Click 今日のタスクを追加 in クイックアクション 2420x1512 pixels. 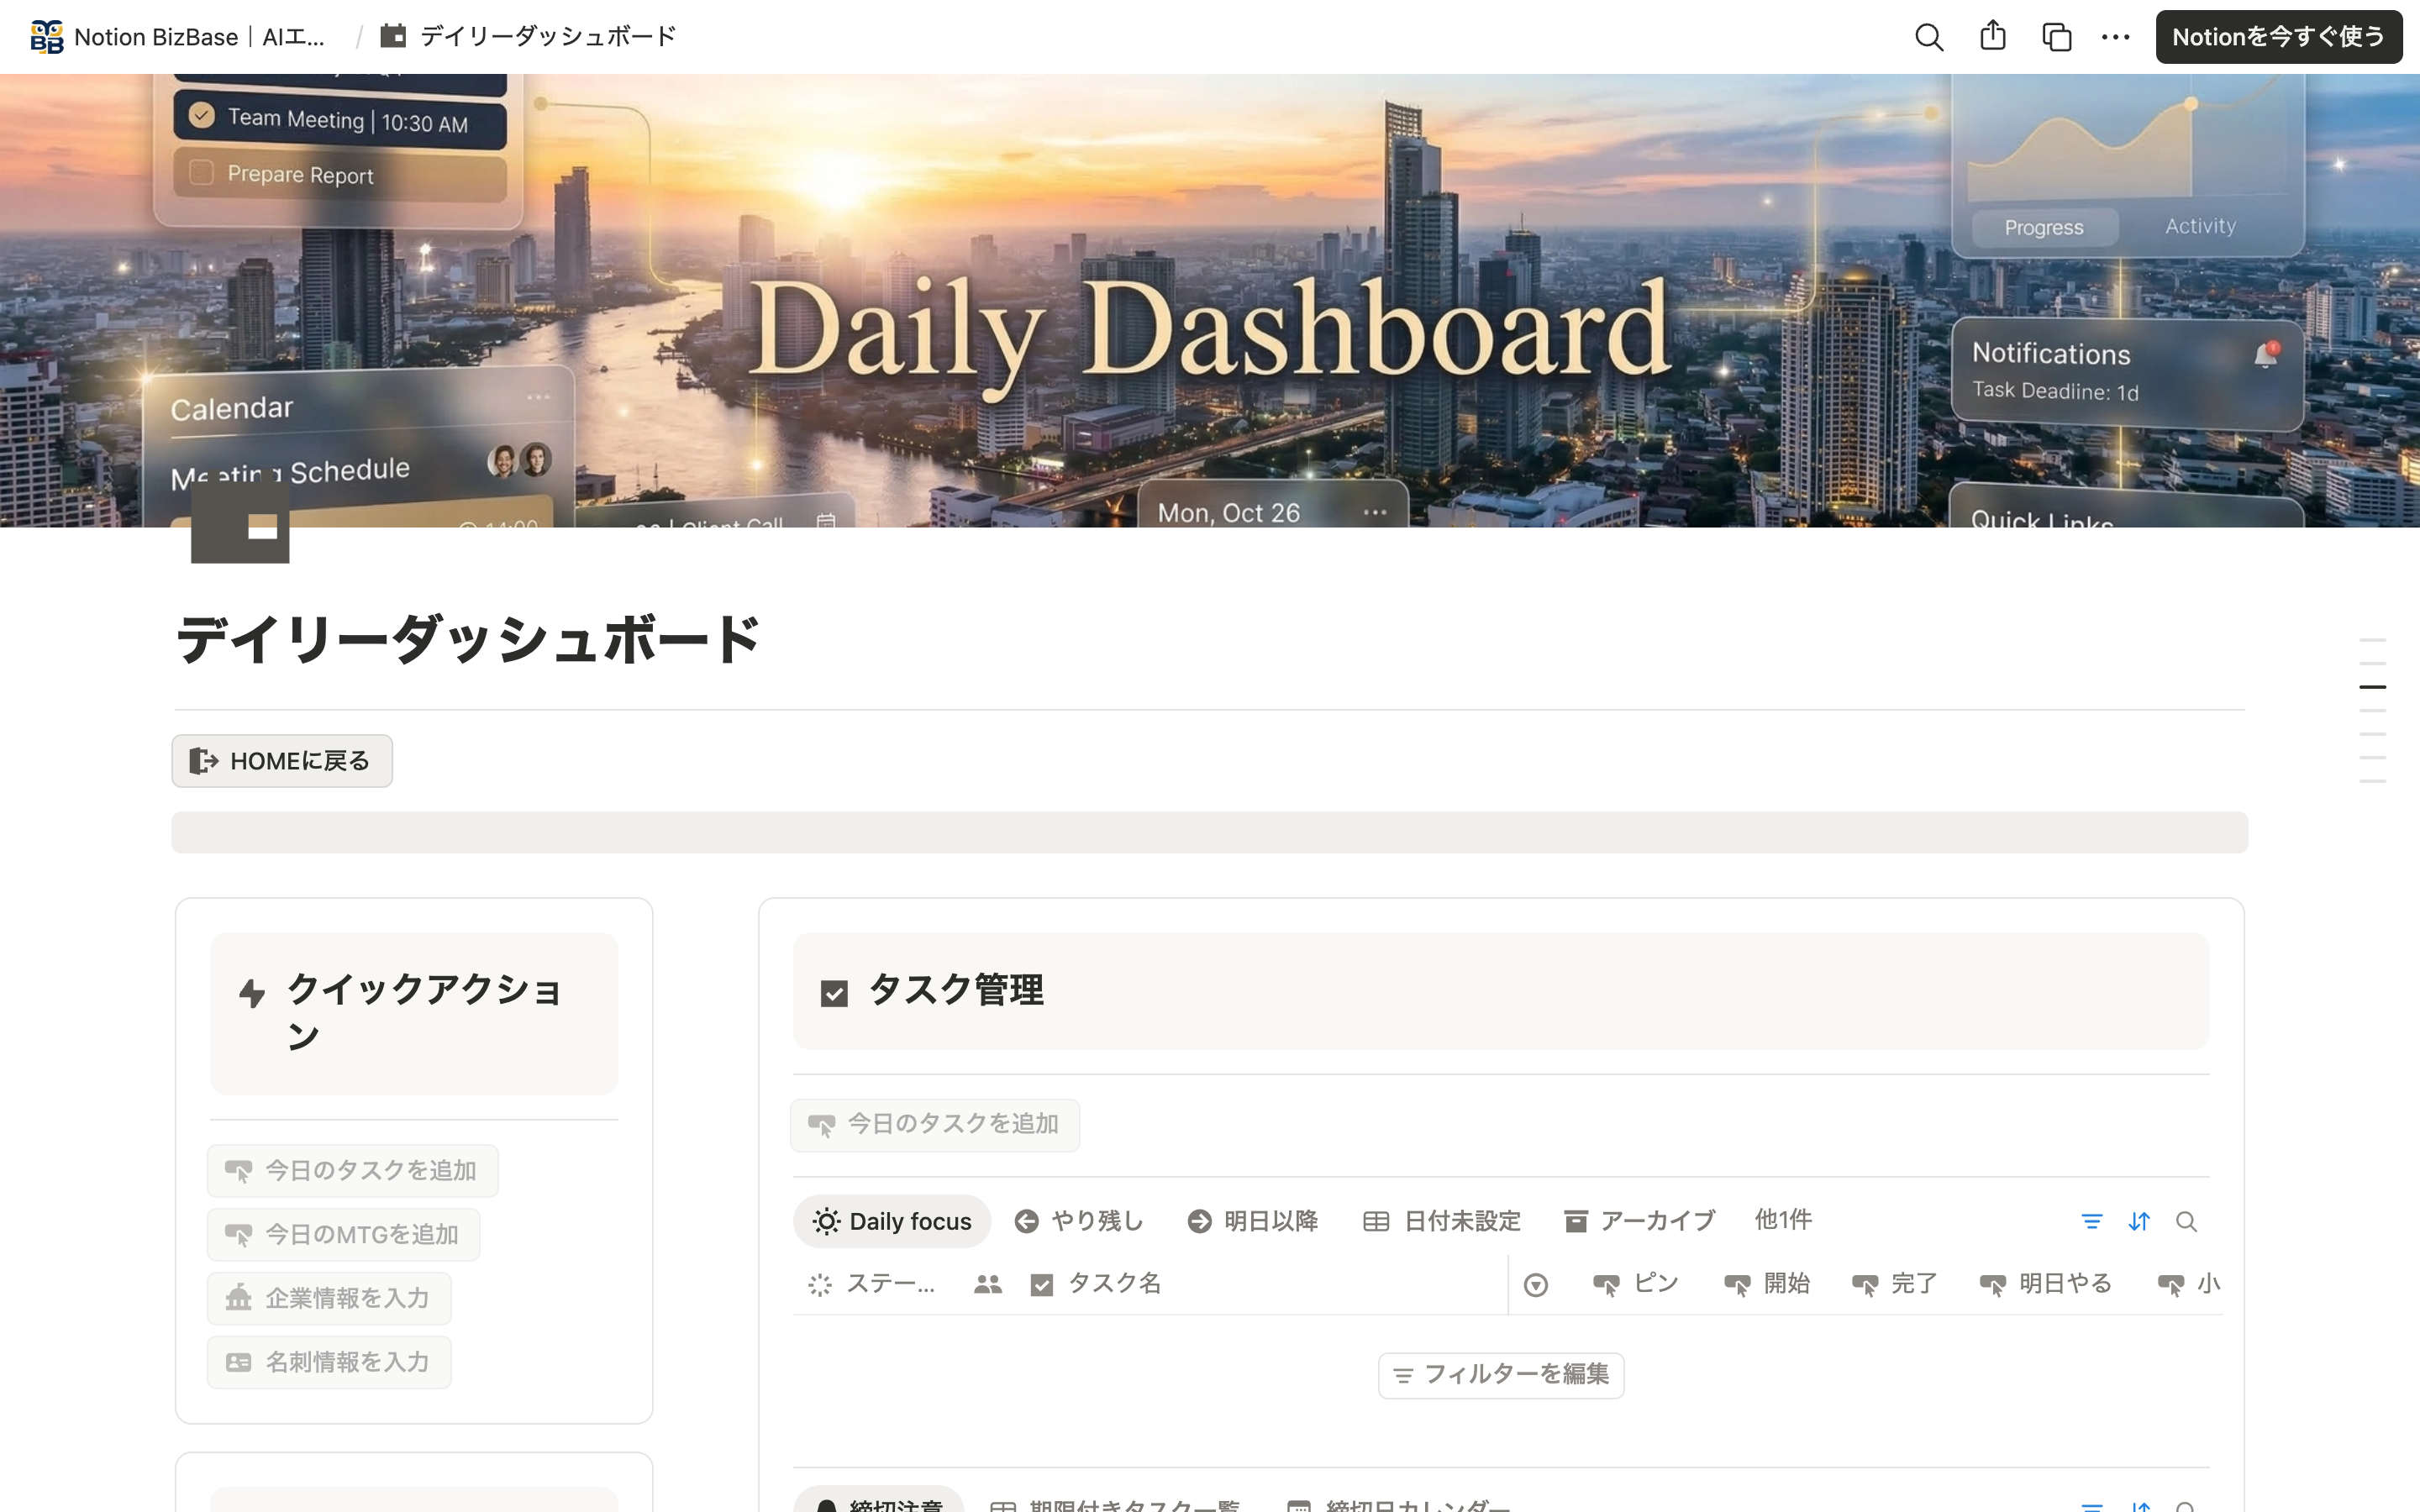(x=352, y=1170)
